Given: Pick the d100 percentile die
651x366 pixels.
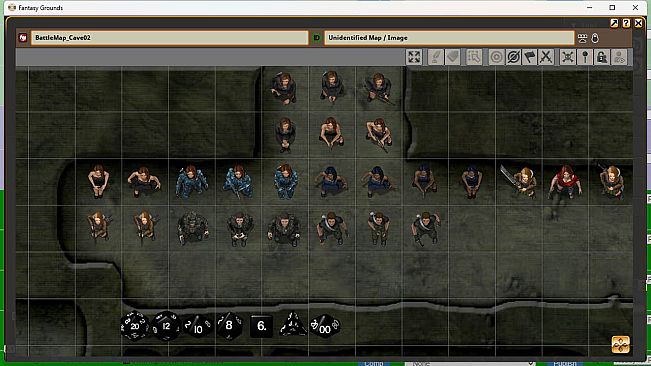Looking at the screenshot, I should coord(325,327).
